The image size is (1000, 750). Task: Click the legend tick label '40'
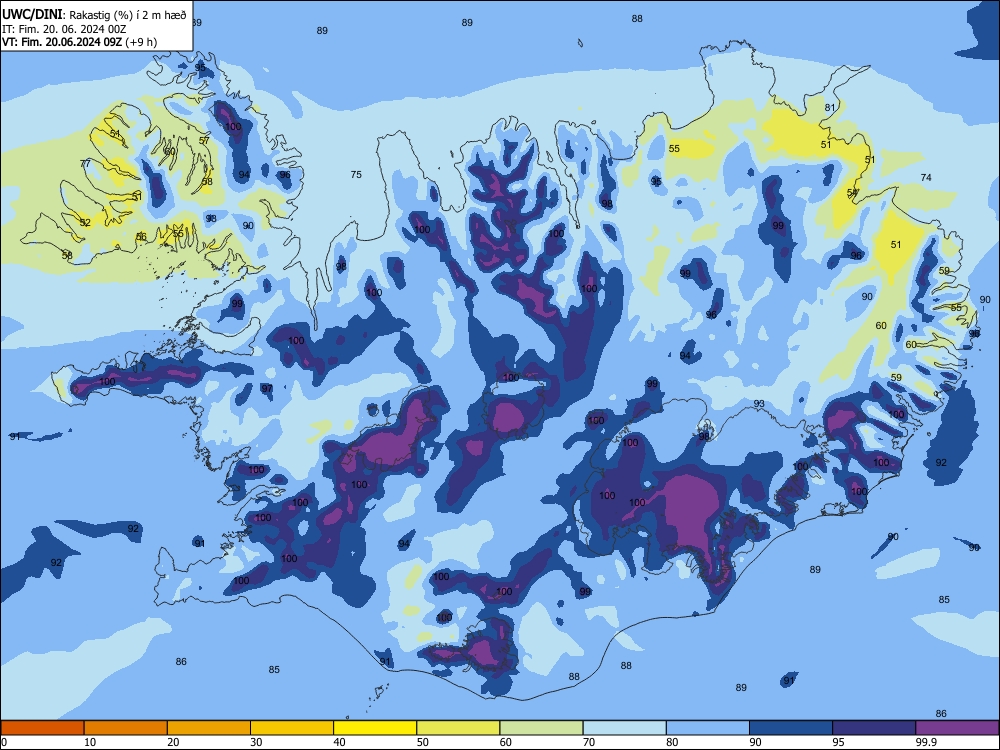pyautogui.click(x=339, y=742)
